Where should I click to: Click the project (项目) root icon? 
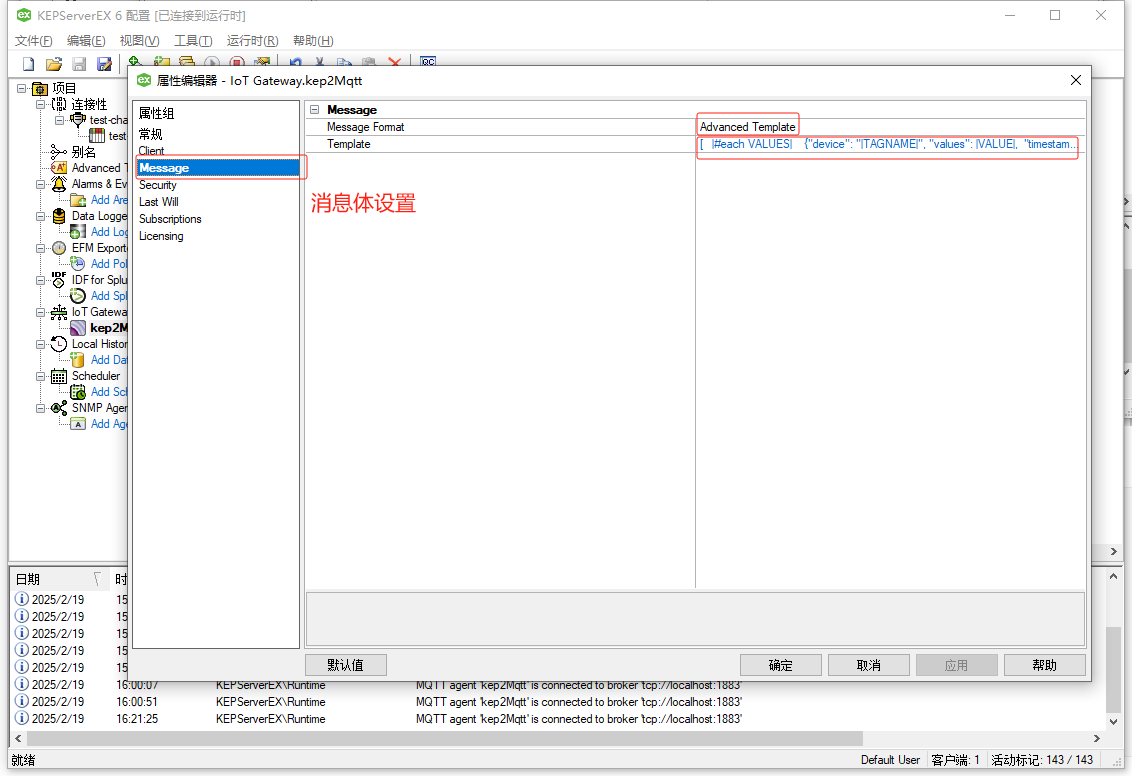click(40, 88)
